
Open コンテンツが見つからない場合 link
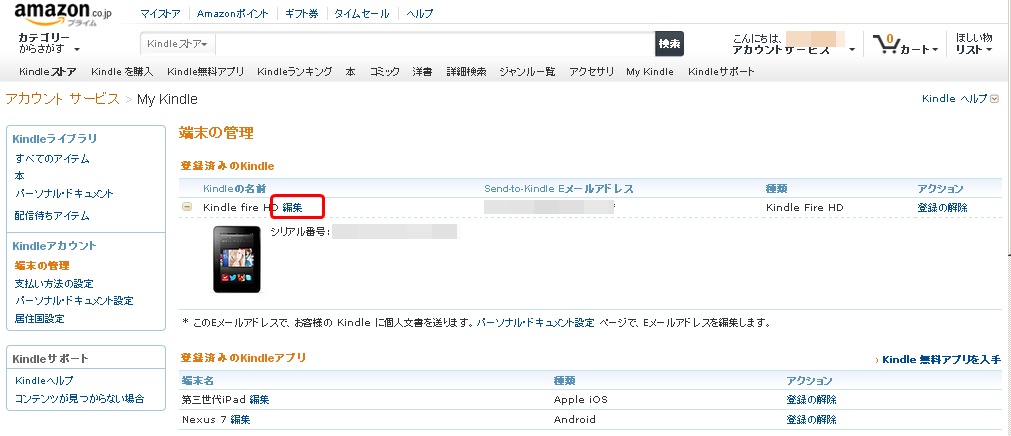coord(79,399)
